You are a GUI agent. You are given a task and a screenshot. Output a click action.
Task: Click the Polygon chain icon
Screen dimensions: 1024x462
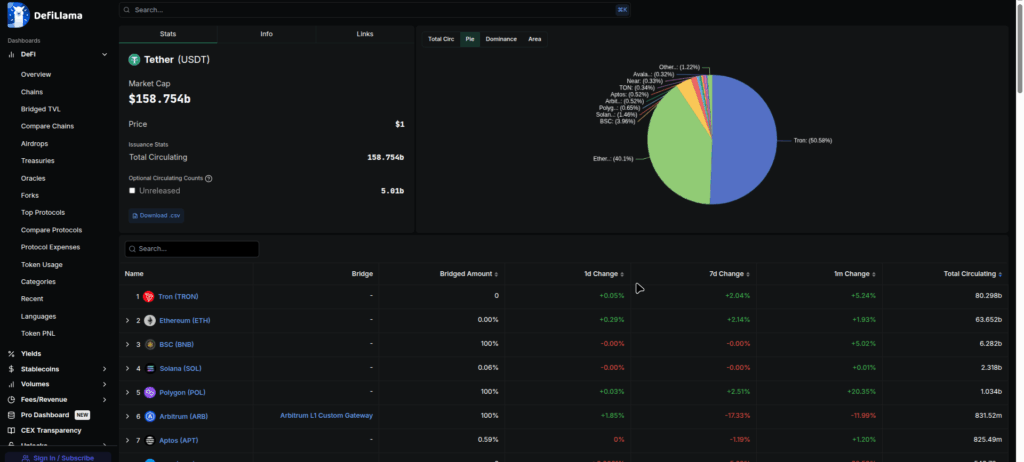[150, 392]
